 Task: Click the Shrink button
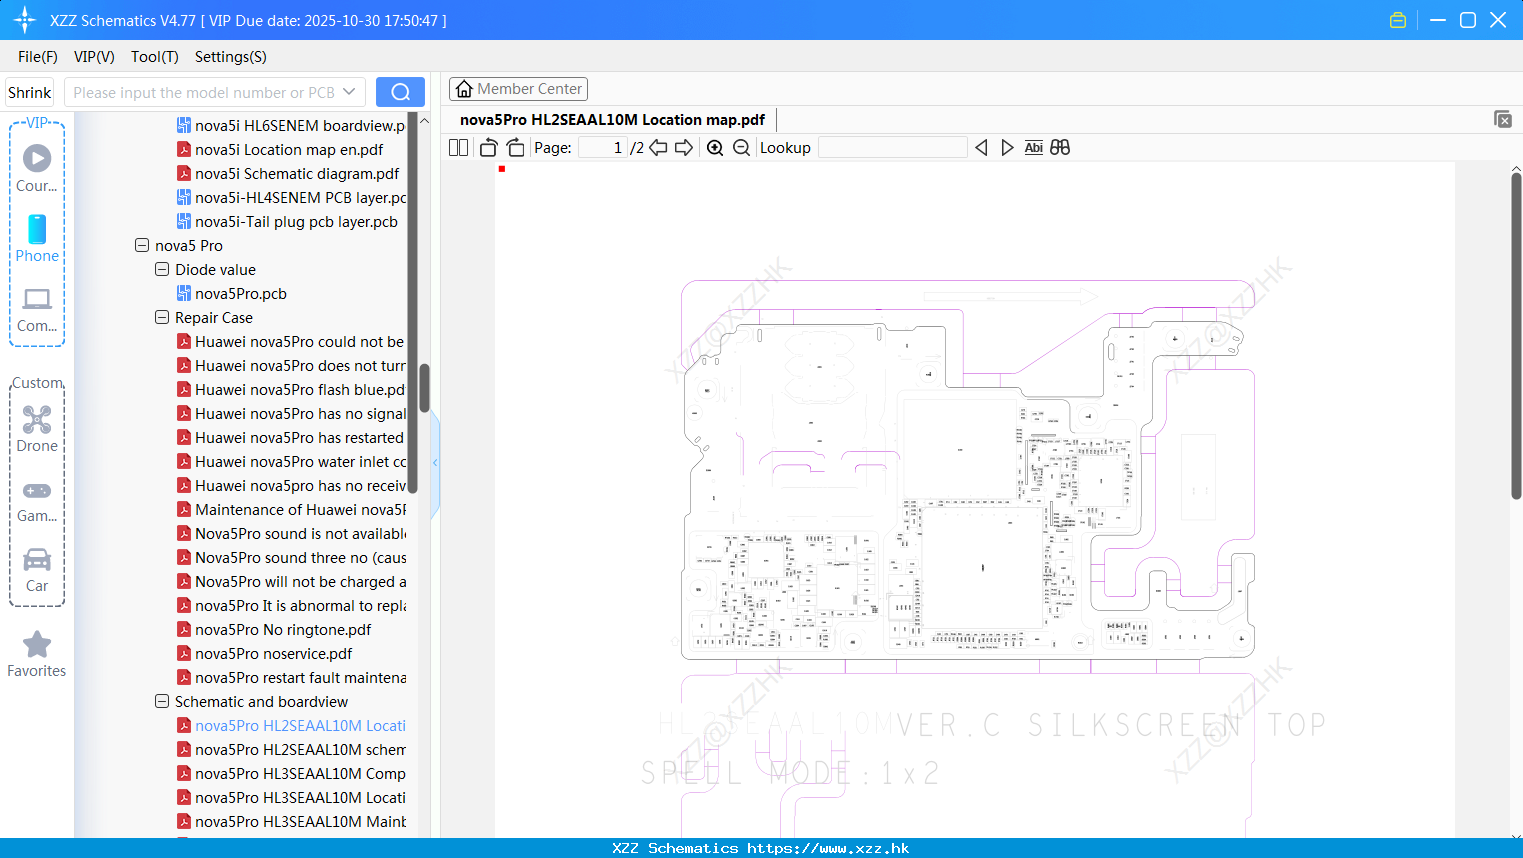29,92
